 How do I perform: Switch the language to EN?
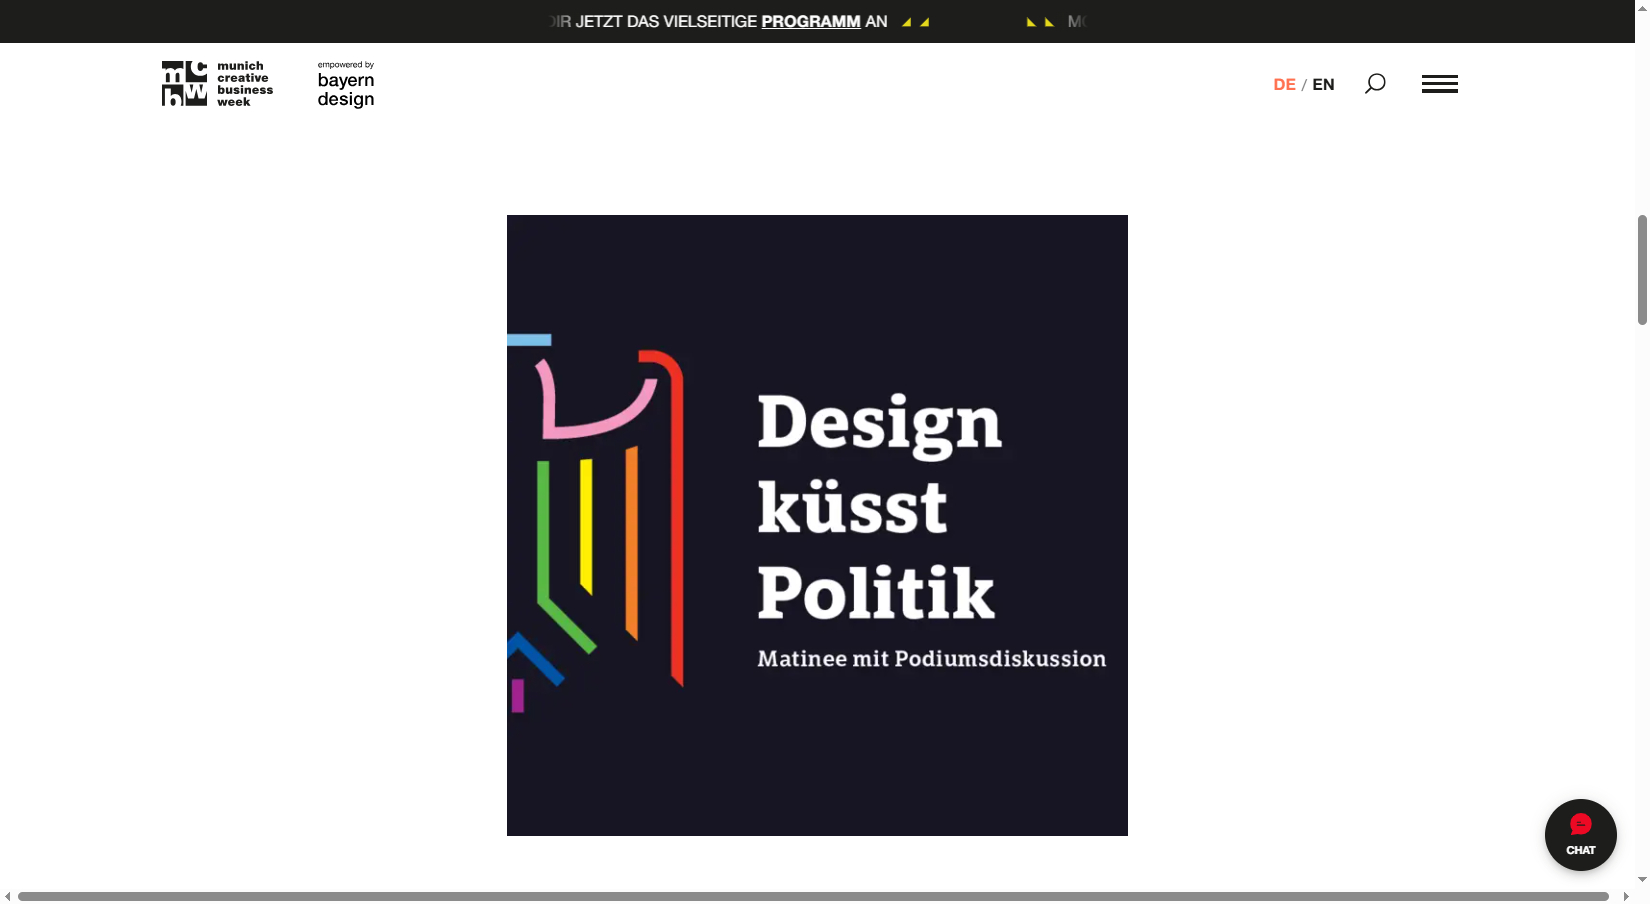(x=1323, y=85)
